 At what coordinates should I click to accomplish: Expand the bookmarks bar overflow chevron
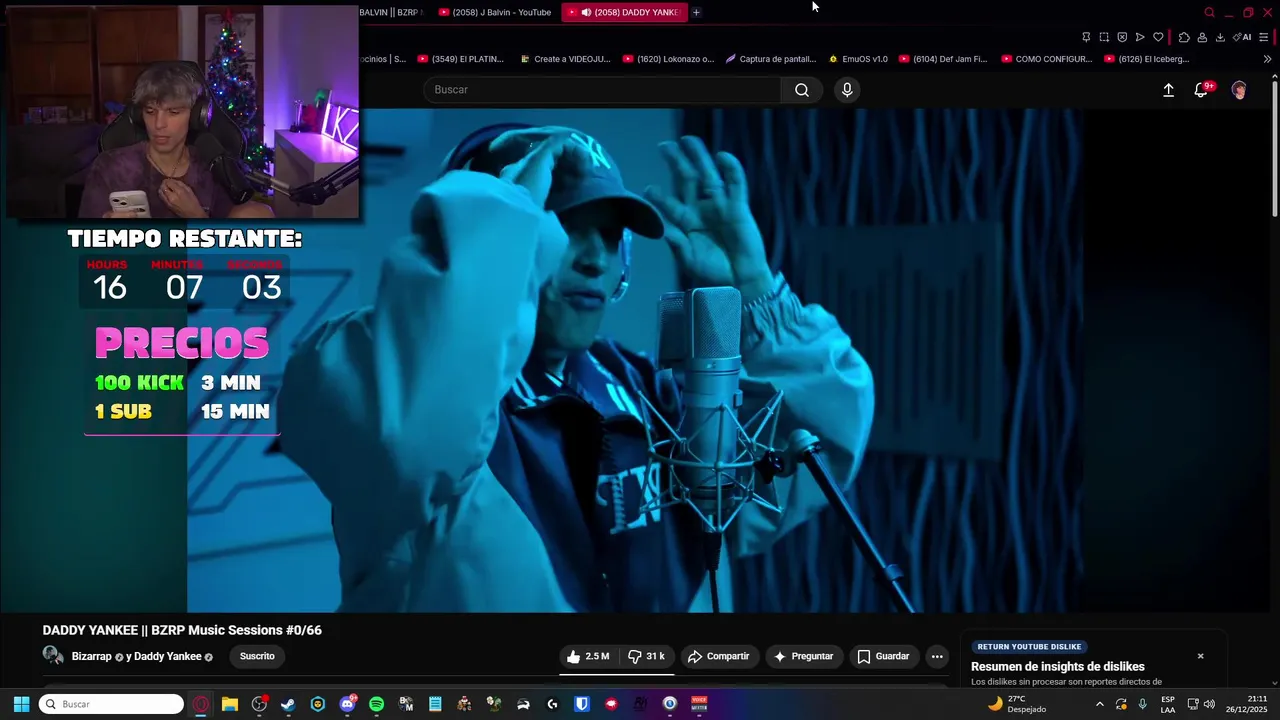[1267, 59]
